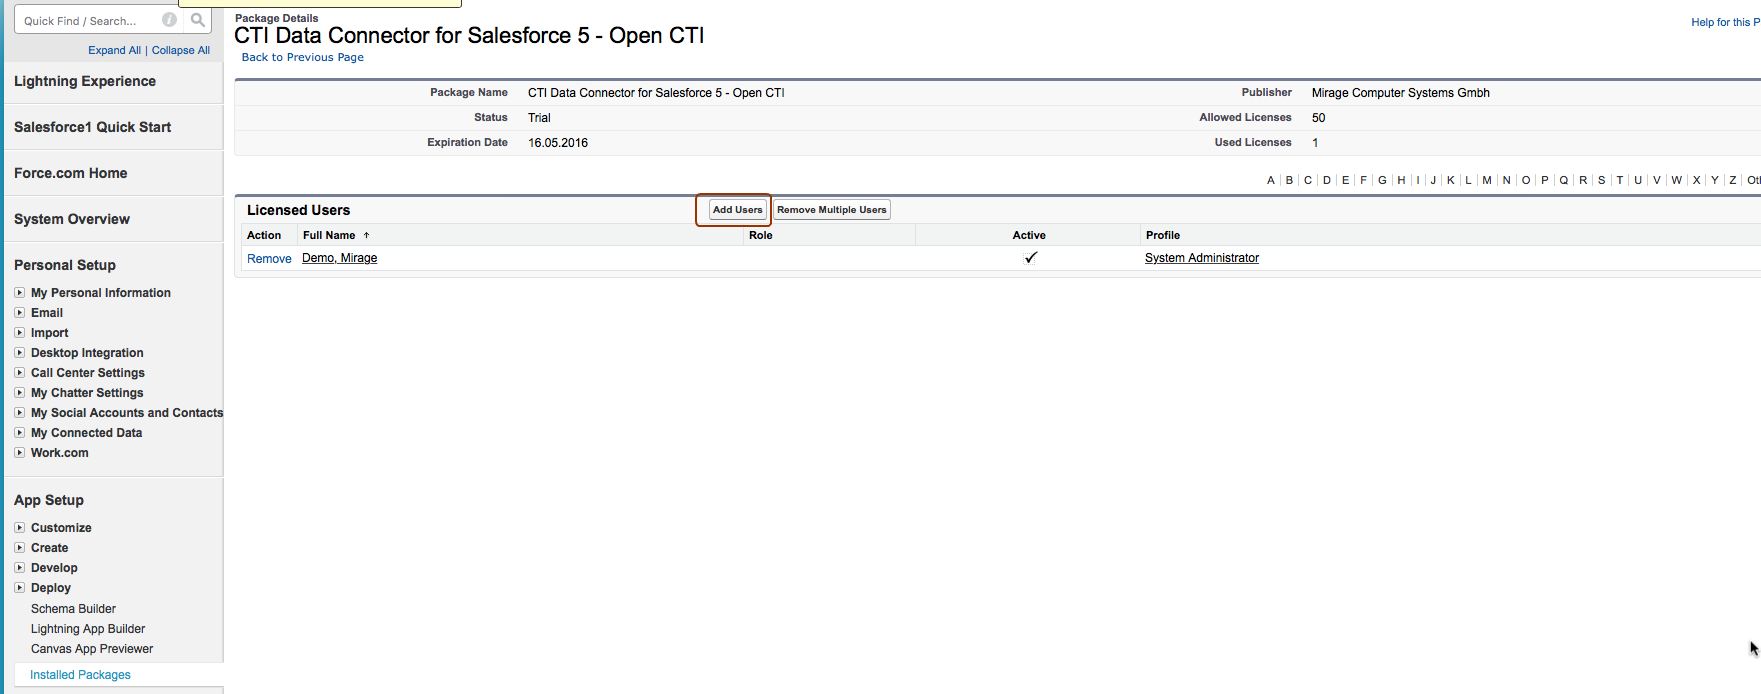The width and height of the screenshot is (1761, 694).
Task: Filter users by letter A
Action: [1271, 180]
